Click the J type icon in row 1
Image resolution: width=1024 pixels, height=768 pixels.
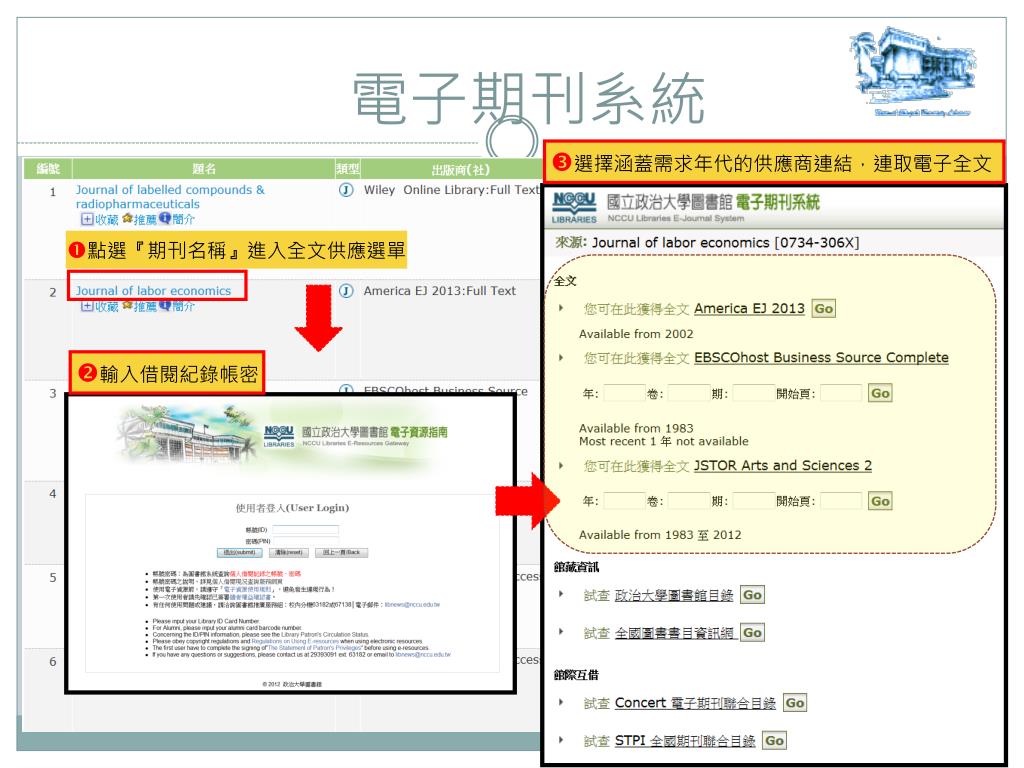[x=346, y=190]
